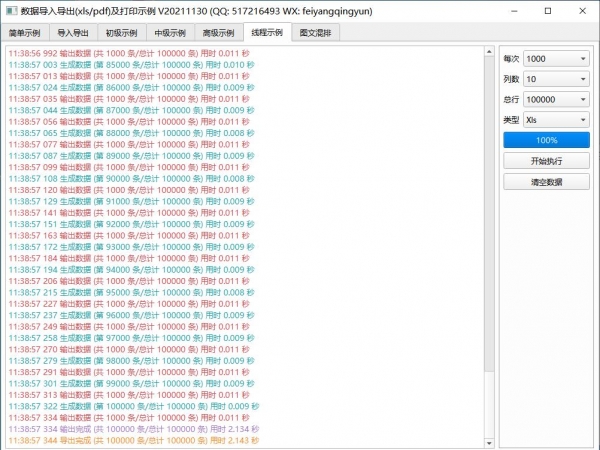Switch to the 简单示例 tab

tap(26, 33)
